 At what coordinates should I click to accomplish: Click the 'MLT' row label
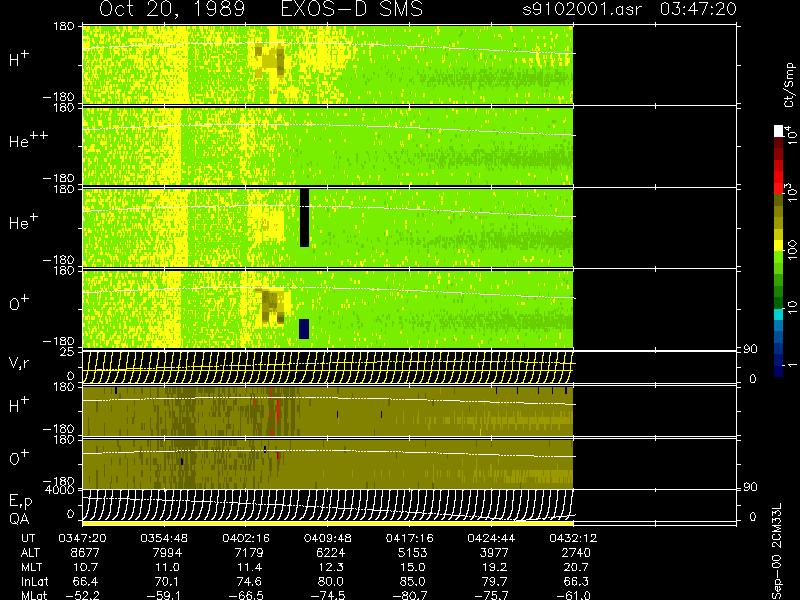31,567
